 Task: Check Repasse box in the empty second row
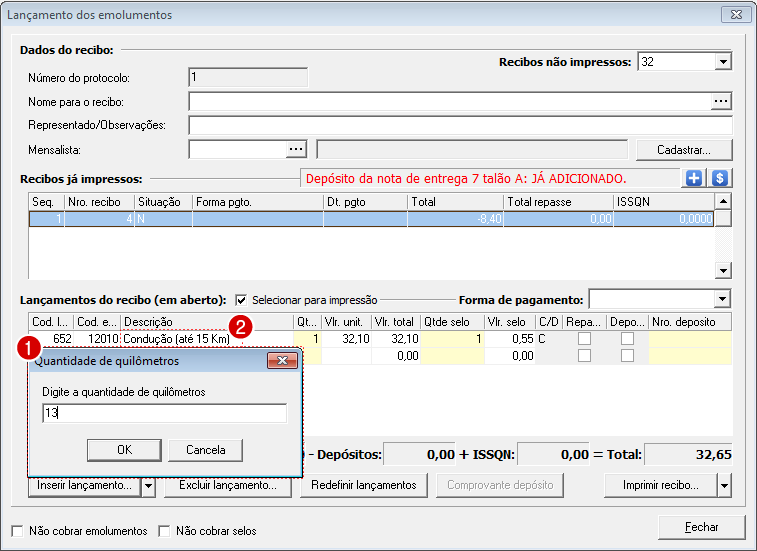pyautogui.click(x=584, y=356)
